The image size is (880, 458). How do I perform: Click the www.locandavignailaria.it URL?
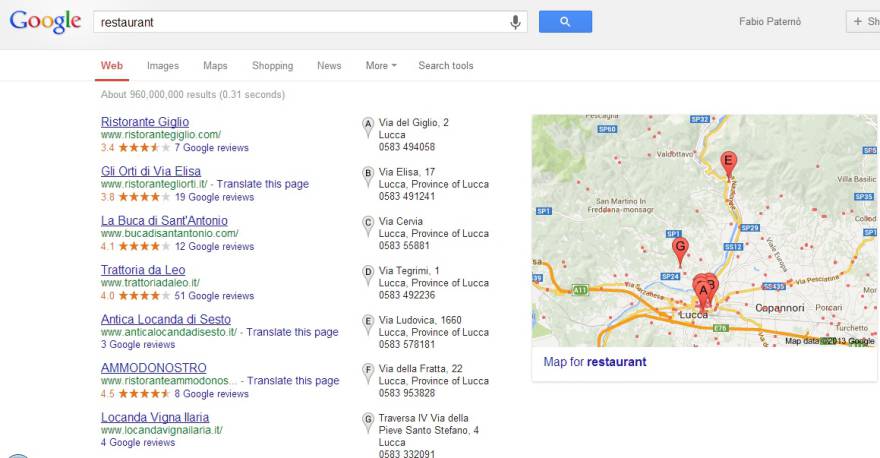point(162,430)
